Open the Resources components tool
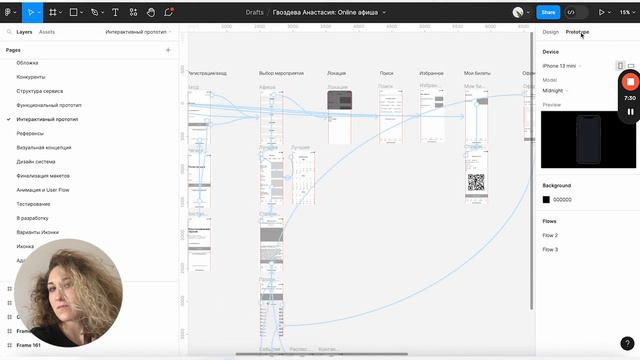The image size is (640, 360). pos(133,12)
